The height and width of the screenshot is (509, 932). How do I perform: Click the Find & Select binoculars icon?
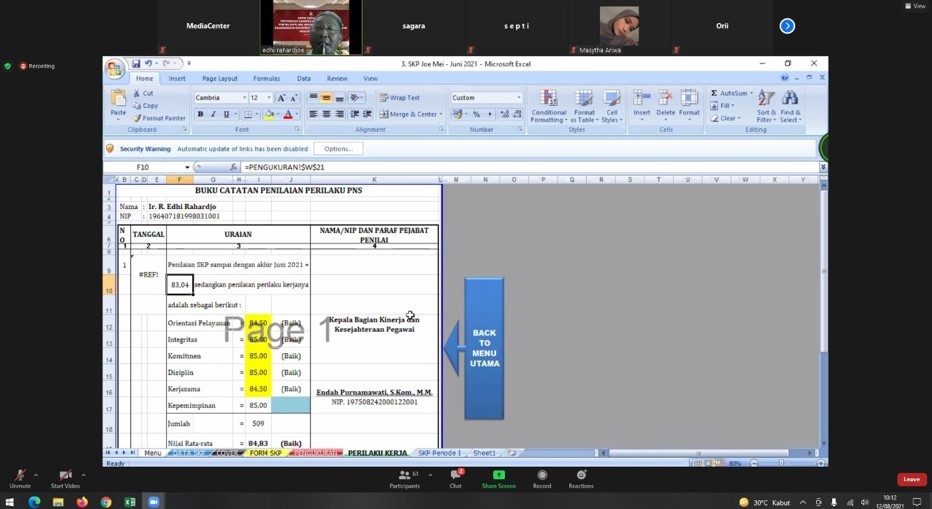(790, 105)
